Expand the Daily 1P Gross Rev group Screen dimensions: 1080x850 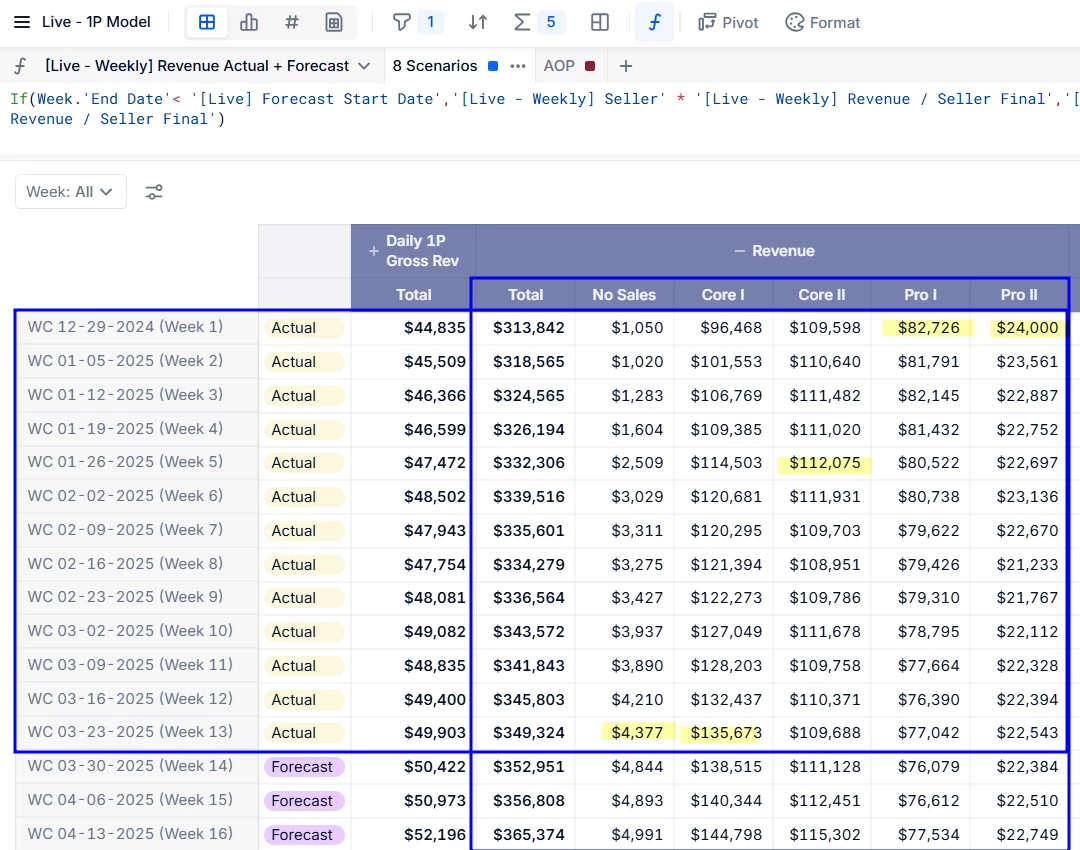(374, 251)
